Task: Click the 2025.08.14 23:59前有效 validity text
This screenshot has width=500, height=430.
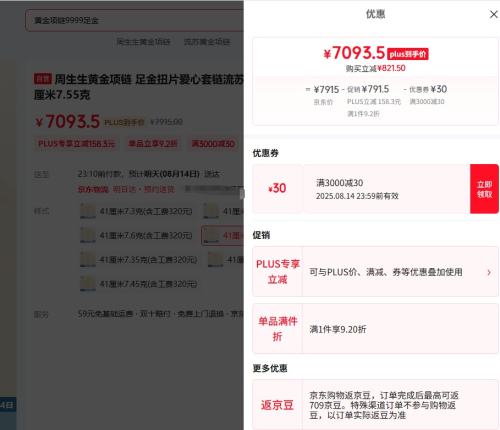Action: (x=357, y=196)
